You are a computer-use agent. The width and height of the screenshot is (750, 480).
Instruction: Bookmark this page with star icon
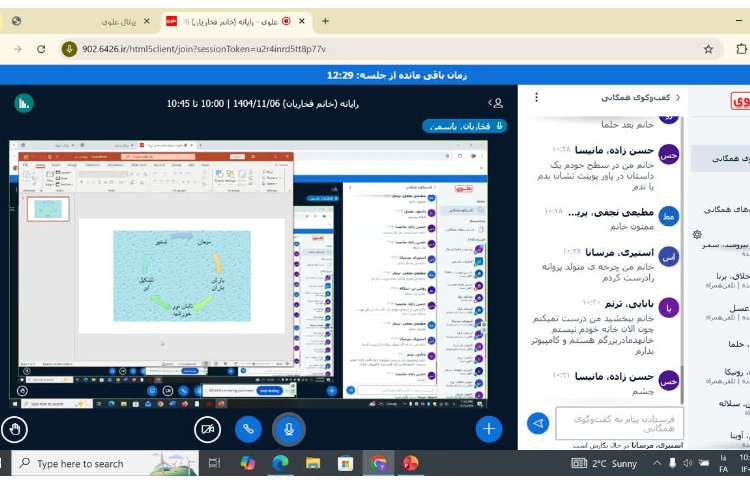pyautogui.click(x=708, y=49)
